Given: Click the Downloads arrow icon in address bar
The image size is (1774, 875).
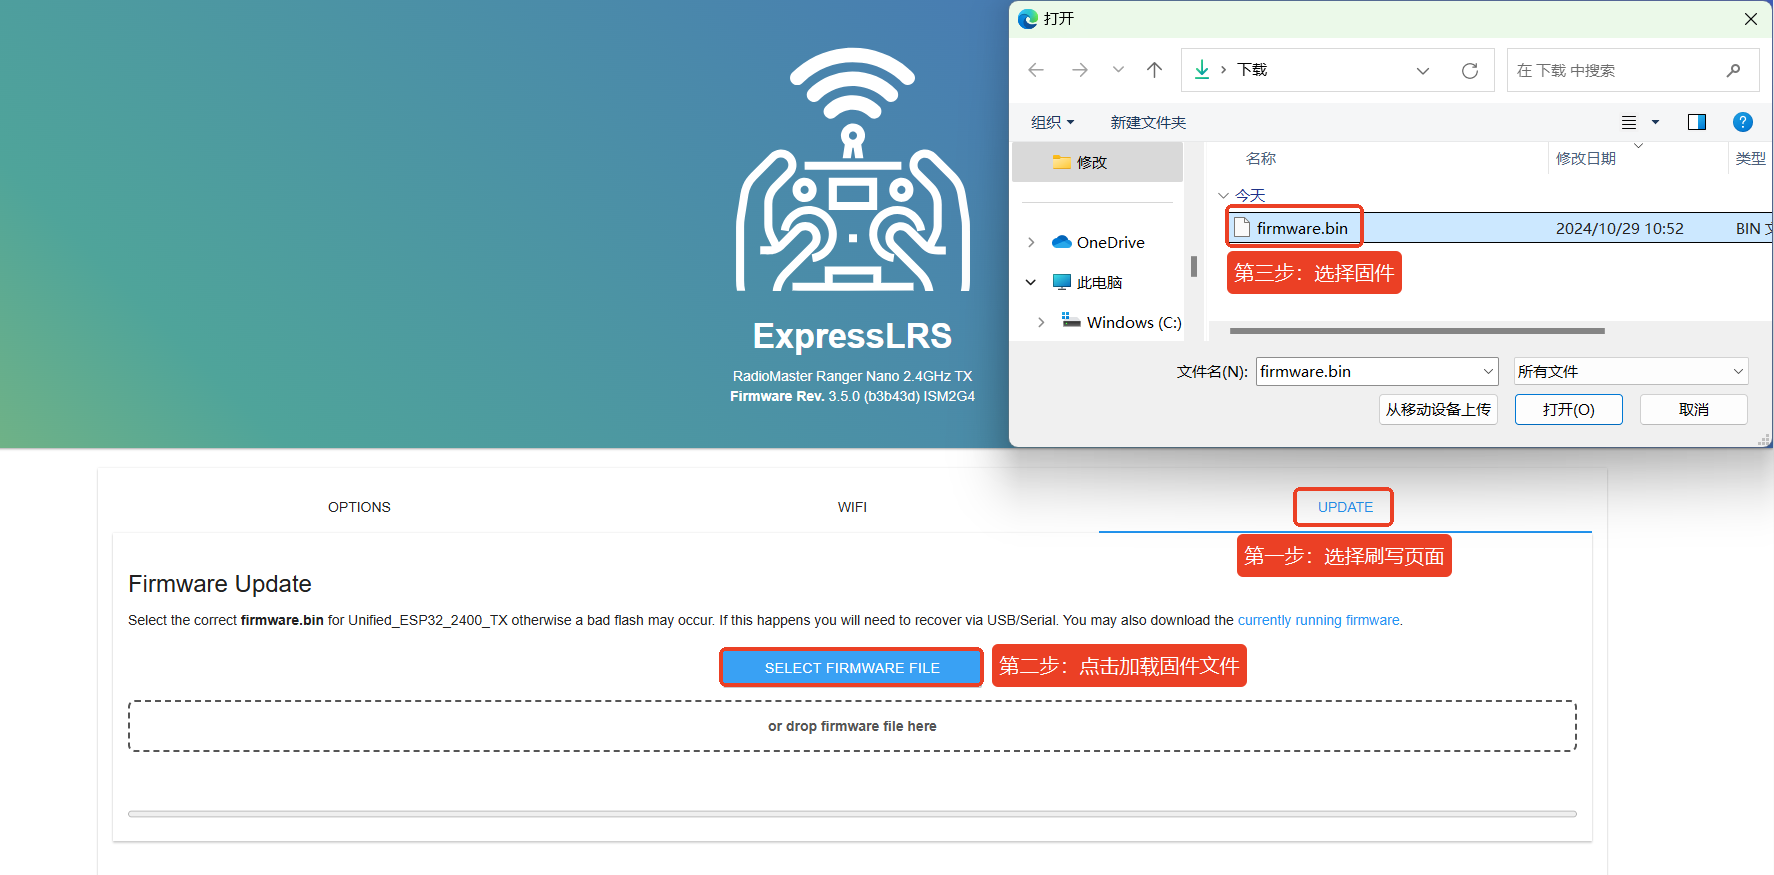Looking at the screenshot, I should click(1202, 70).
